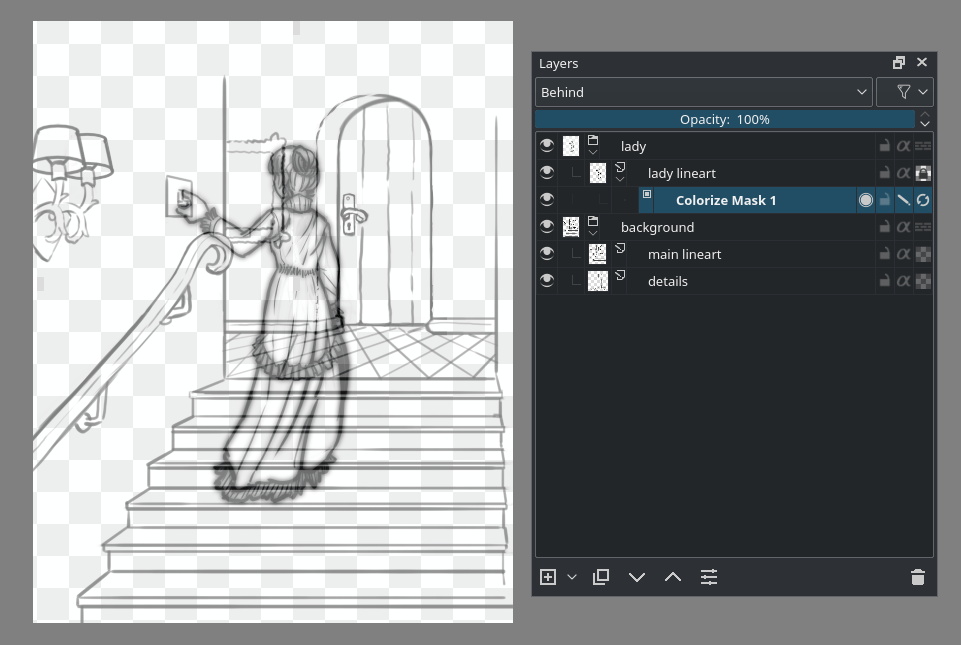Viewport: 961px width, 645px height.
Task: Duplicate the selected layer
Action: click(600, 577)
